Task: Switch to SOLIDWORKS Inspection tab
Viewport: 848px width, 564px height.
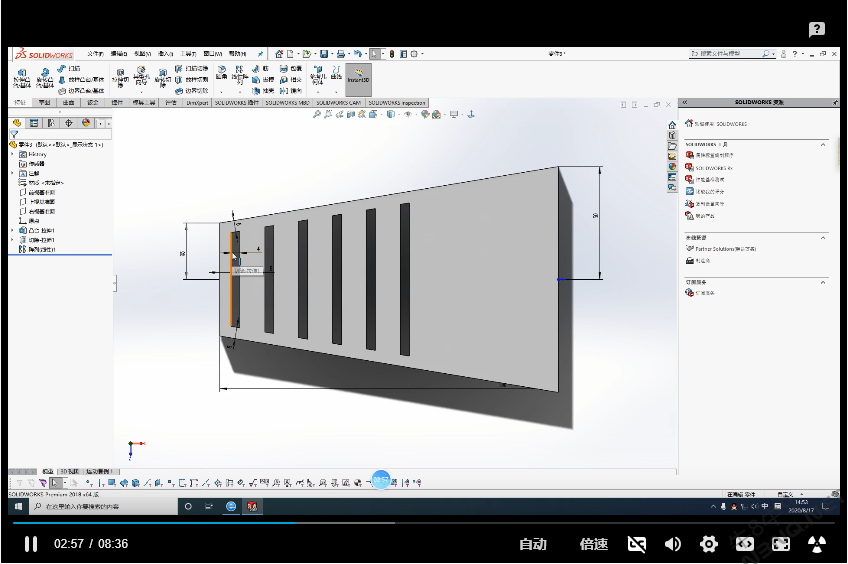Action: 397,102
